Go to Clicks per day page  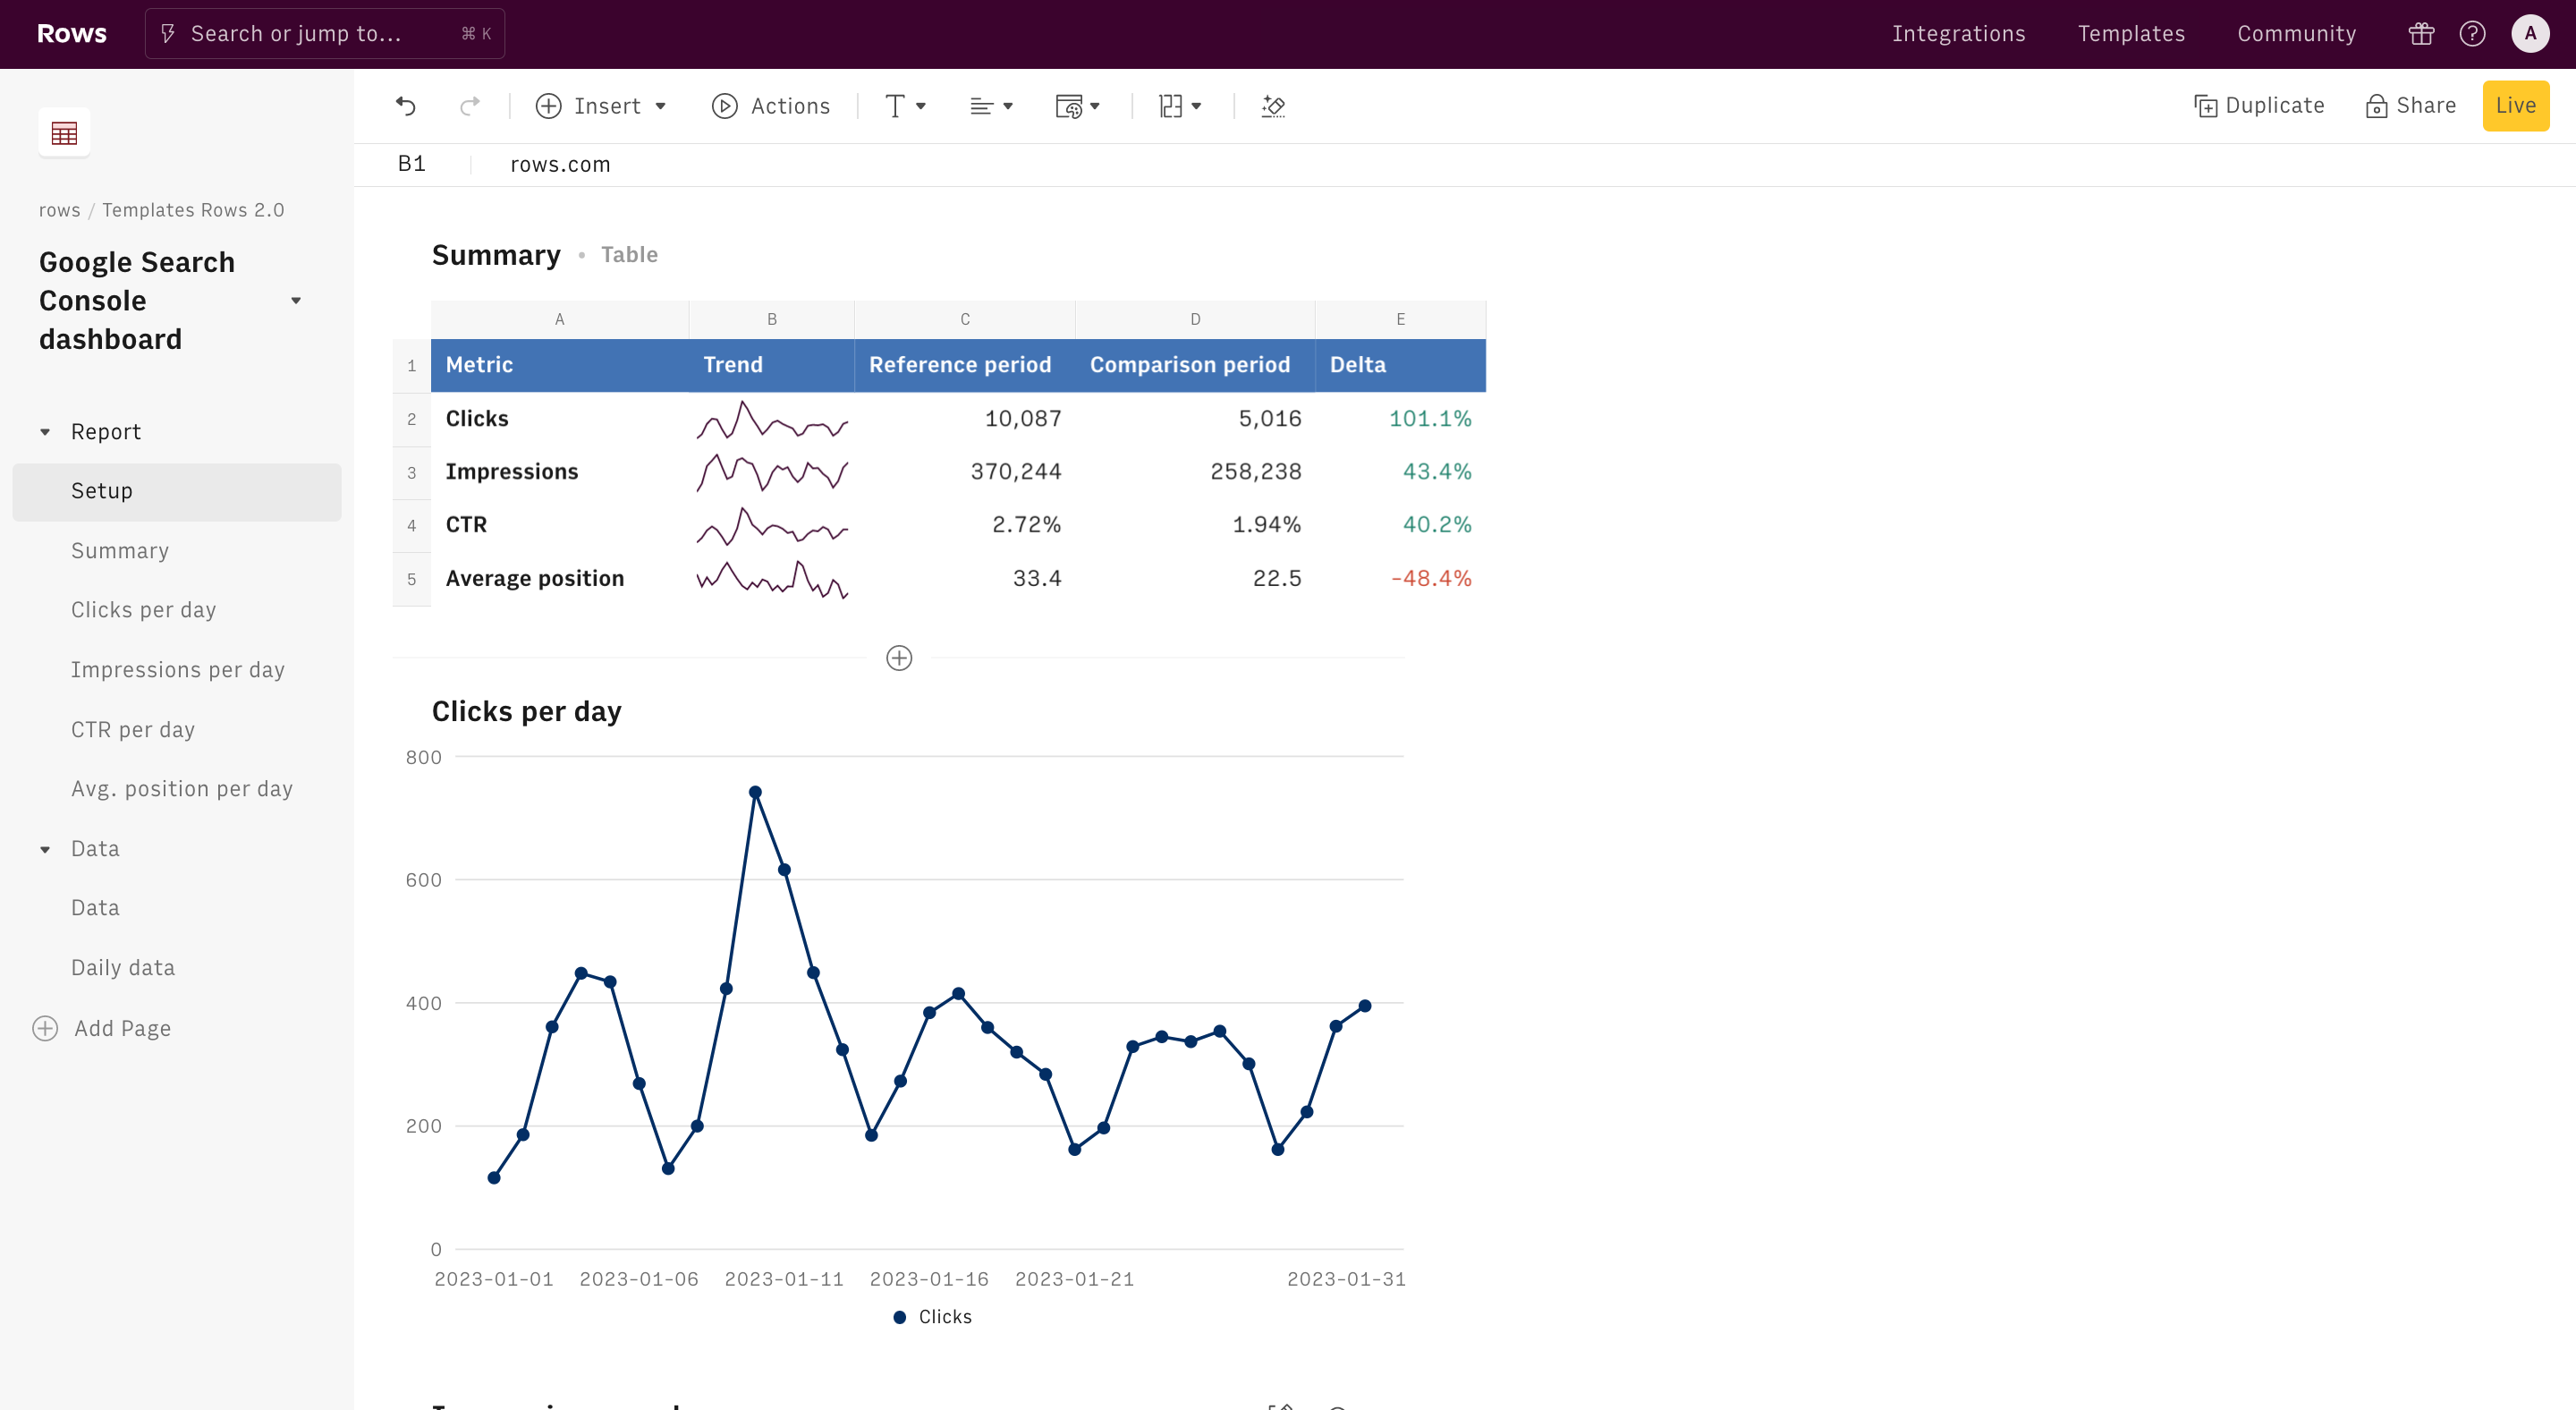(143, 610)
